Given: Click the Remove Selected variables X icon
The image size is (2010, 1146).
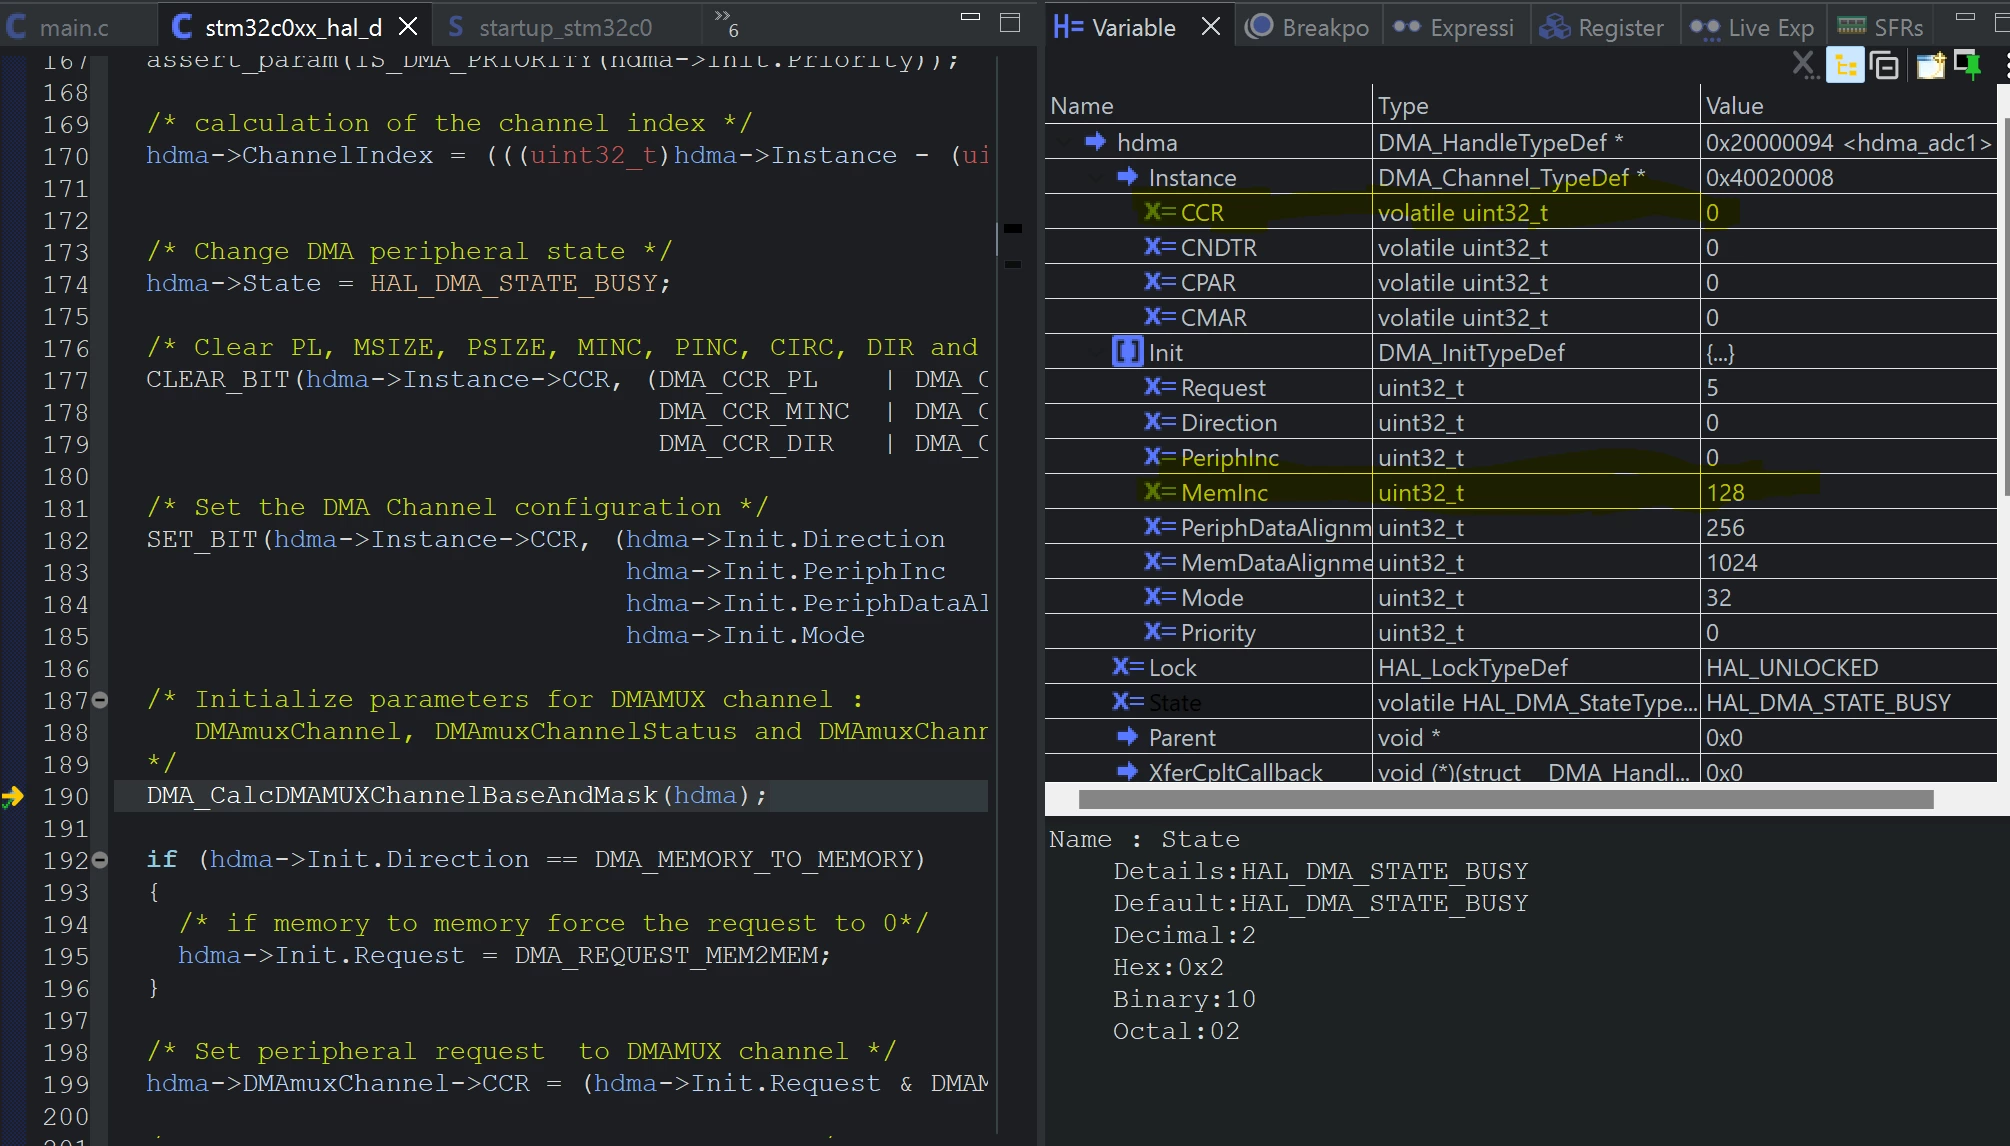Looking at the screenshot, I should coord(1804,66).
